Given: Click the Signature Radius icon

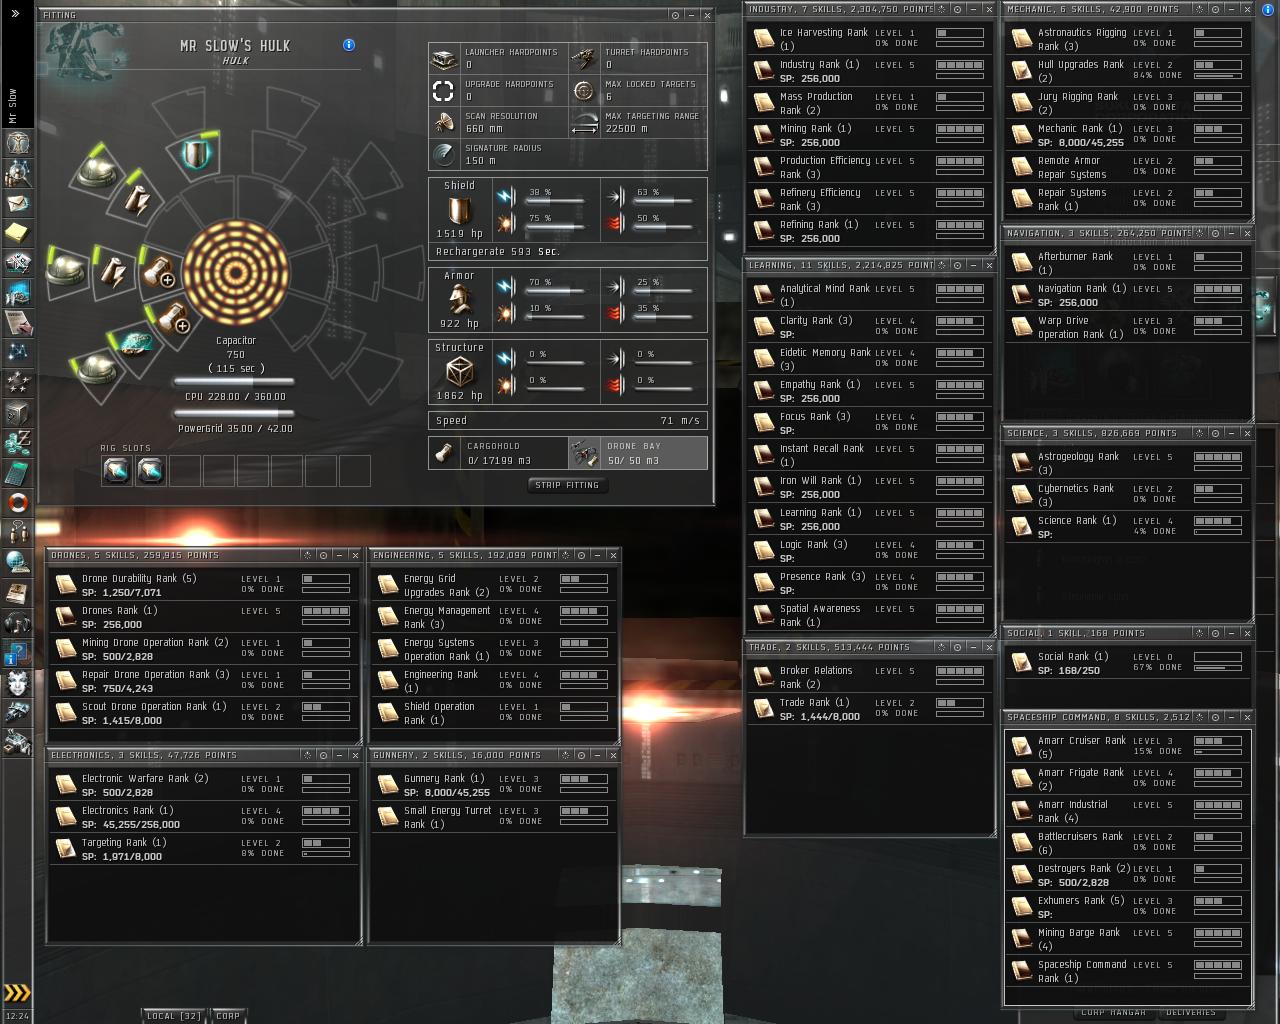Looking at the screenshot, I should [444, 154].
